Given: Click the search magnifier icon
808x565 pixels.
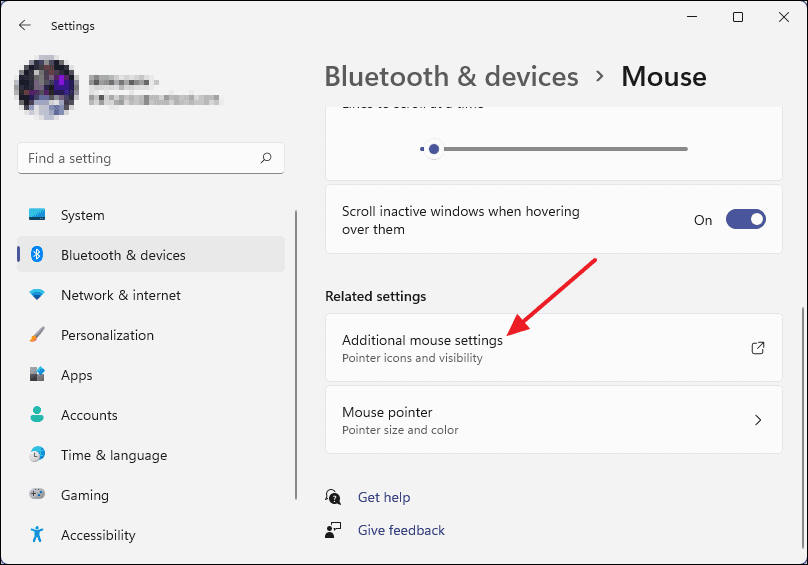Looking at the screenshot, I should [266, 158].
